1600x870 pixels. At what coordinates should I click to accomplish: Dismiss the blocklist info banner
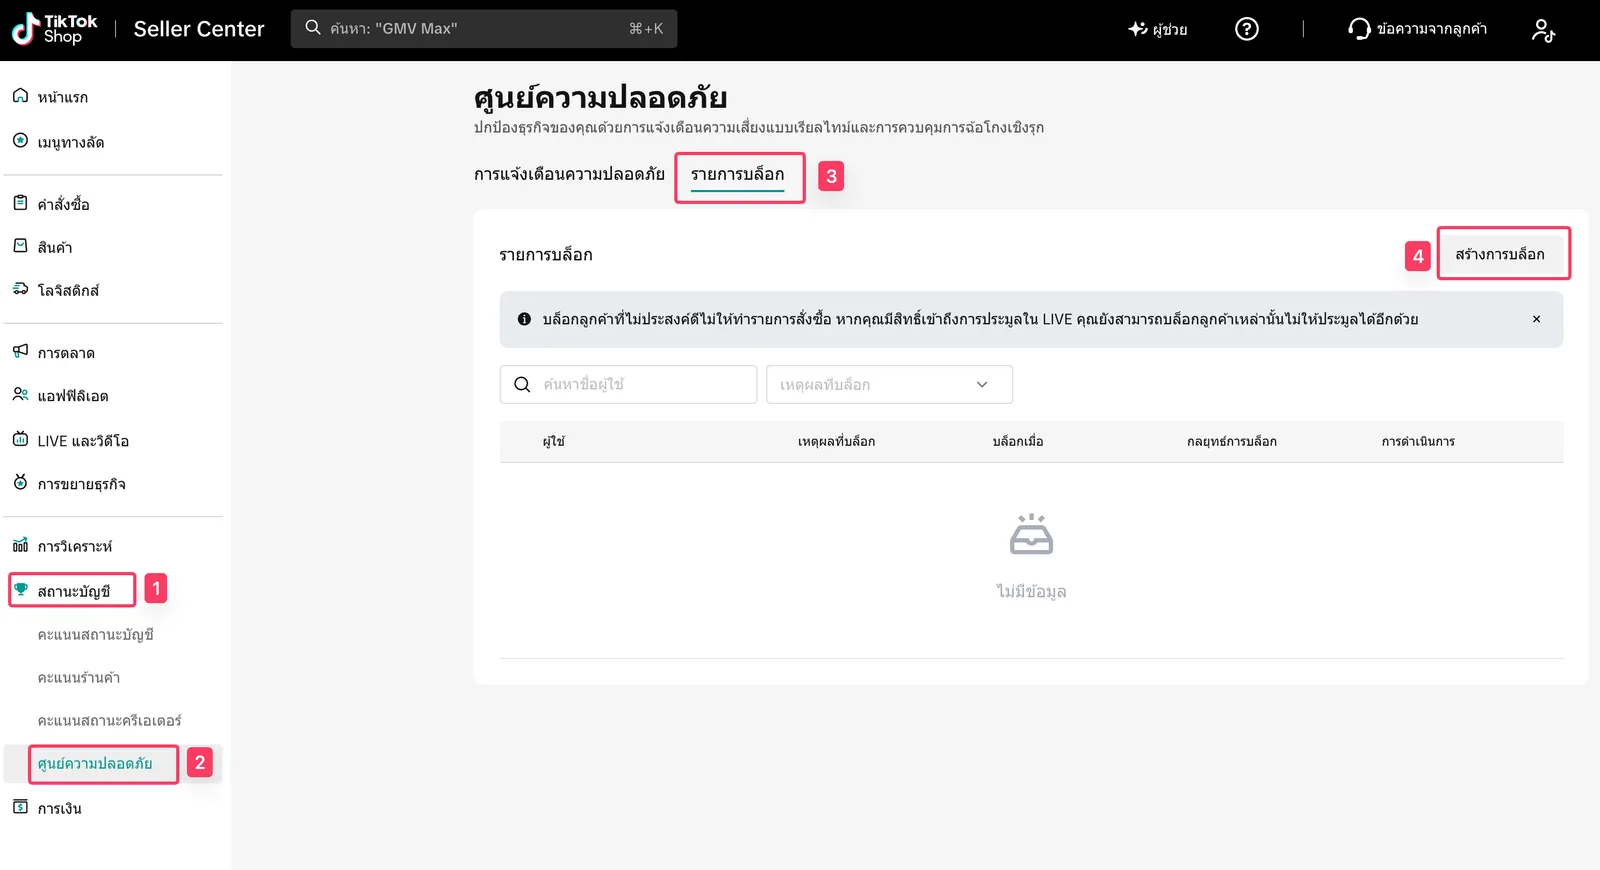tap(1536, 319)
